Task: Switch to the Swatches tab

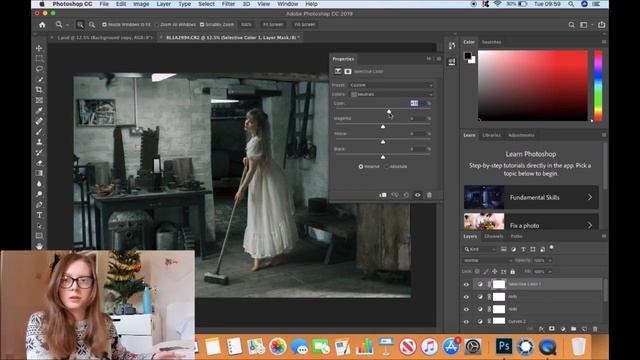Action: [x=491, y=42]
